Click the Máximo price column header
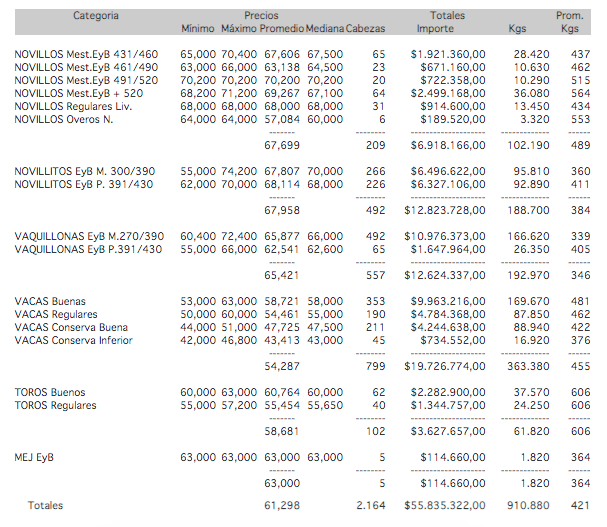The height and width of the screenshot is (527, 607). coord(238,29)
